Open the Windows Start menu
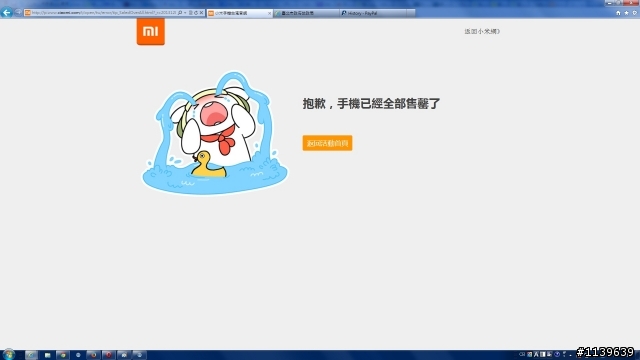Image resolution: width=640 pixels, height=360 pixels. [x=9, y=355]
